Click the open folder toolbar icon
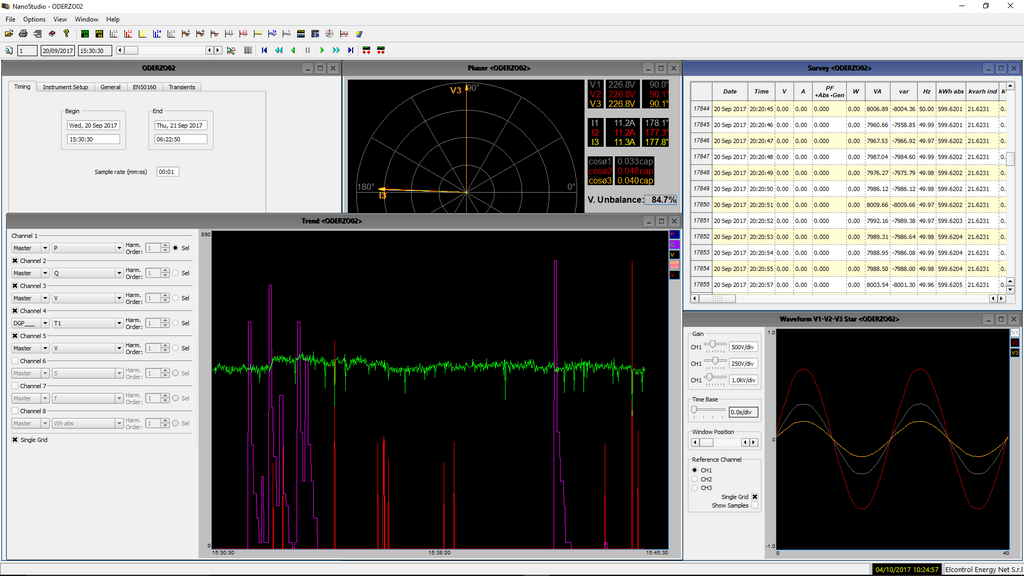Viewport: 1024px width, 576px height. [x=9, y=33]
